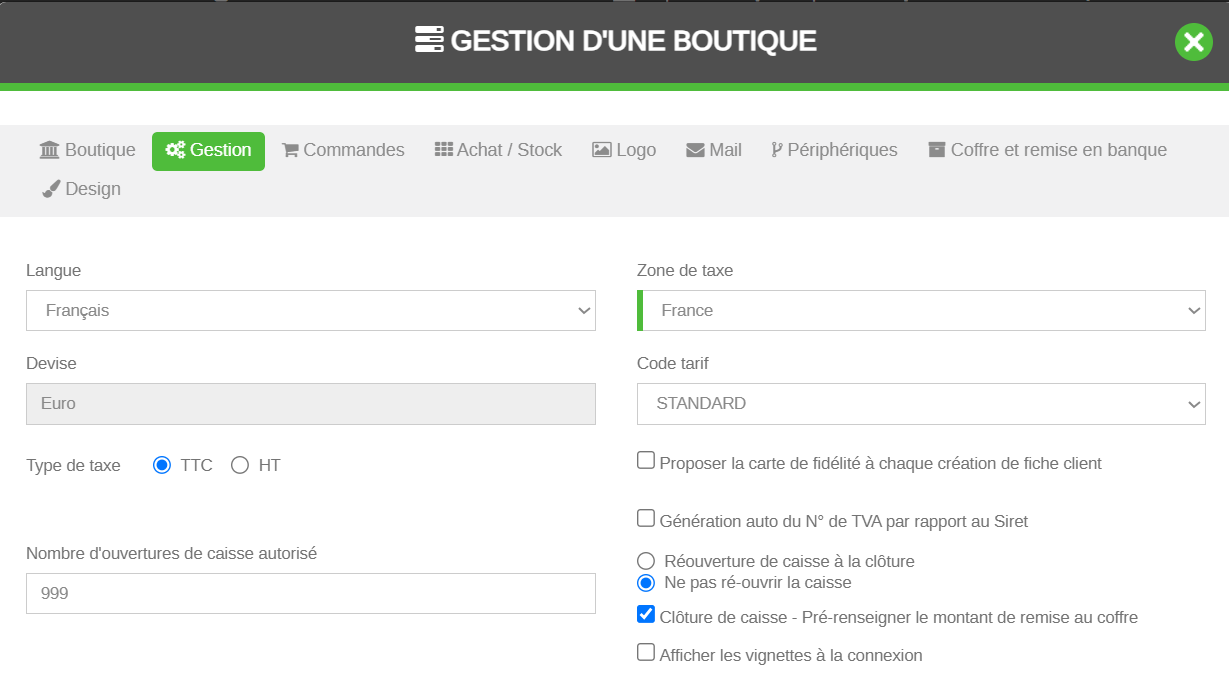
Task: Click the gears icon on Gestion tab
Action: [x=175, y=150]
